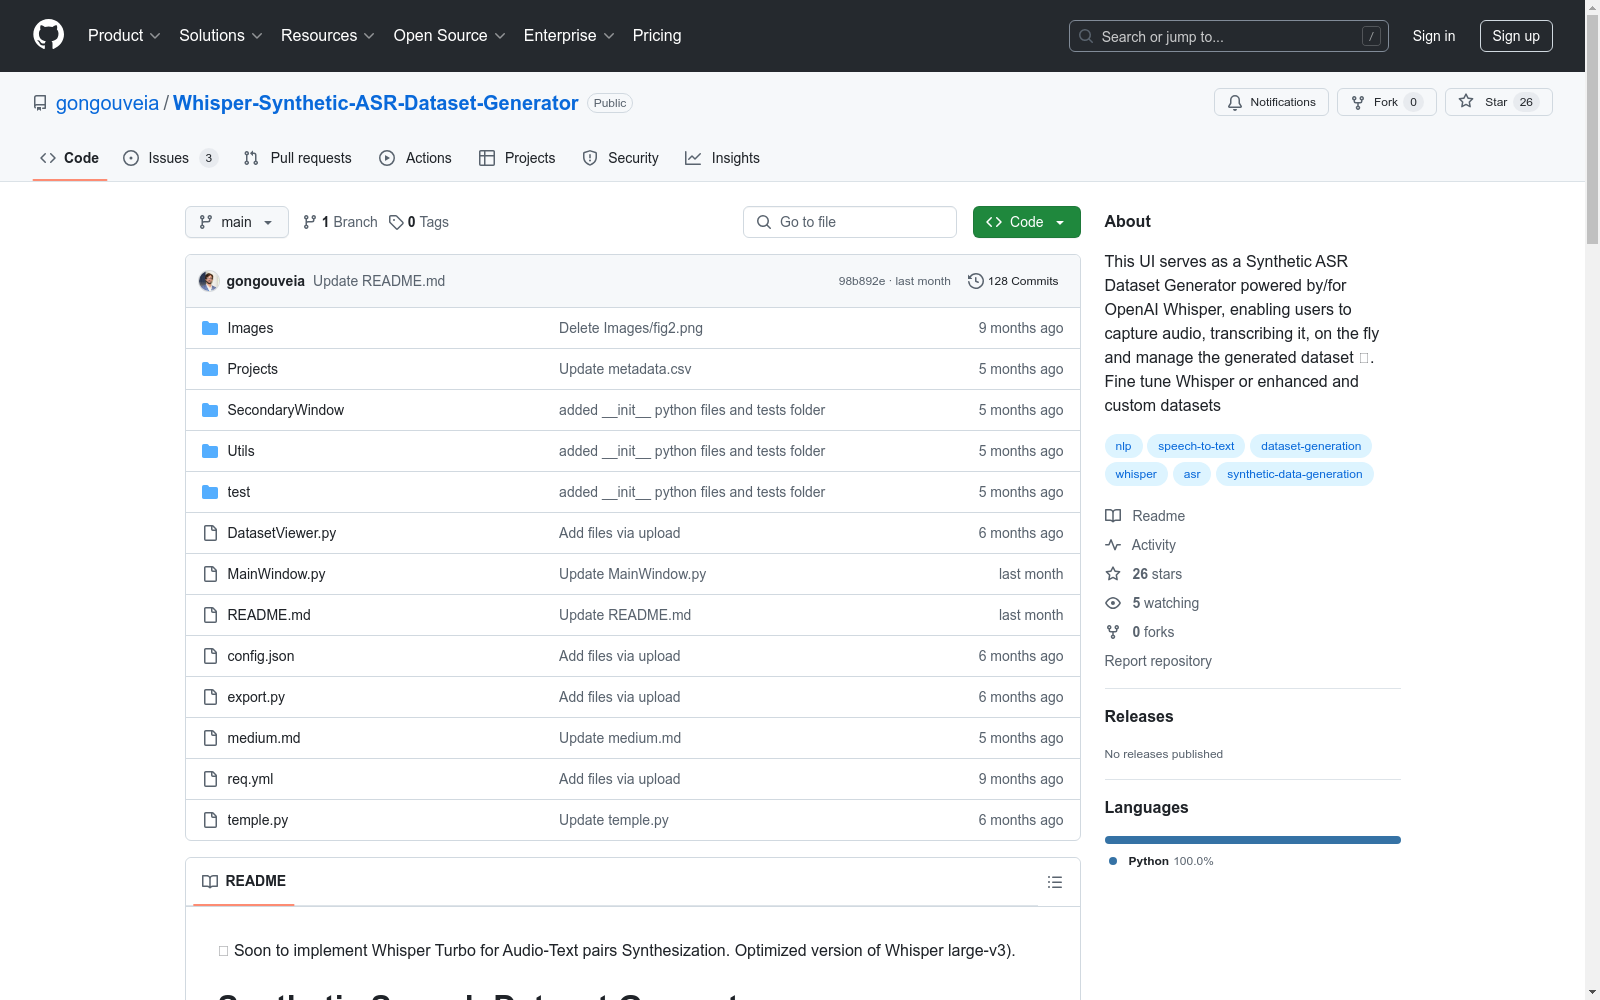Open the 128 Commits history link
This screenshot has height=1000, width=1600.
point(1013,281)
